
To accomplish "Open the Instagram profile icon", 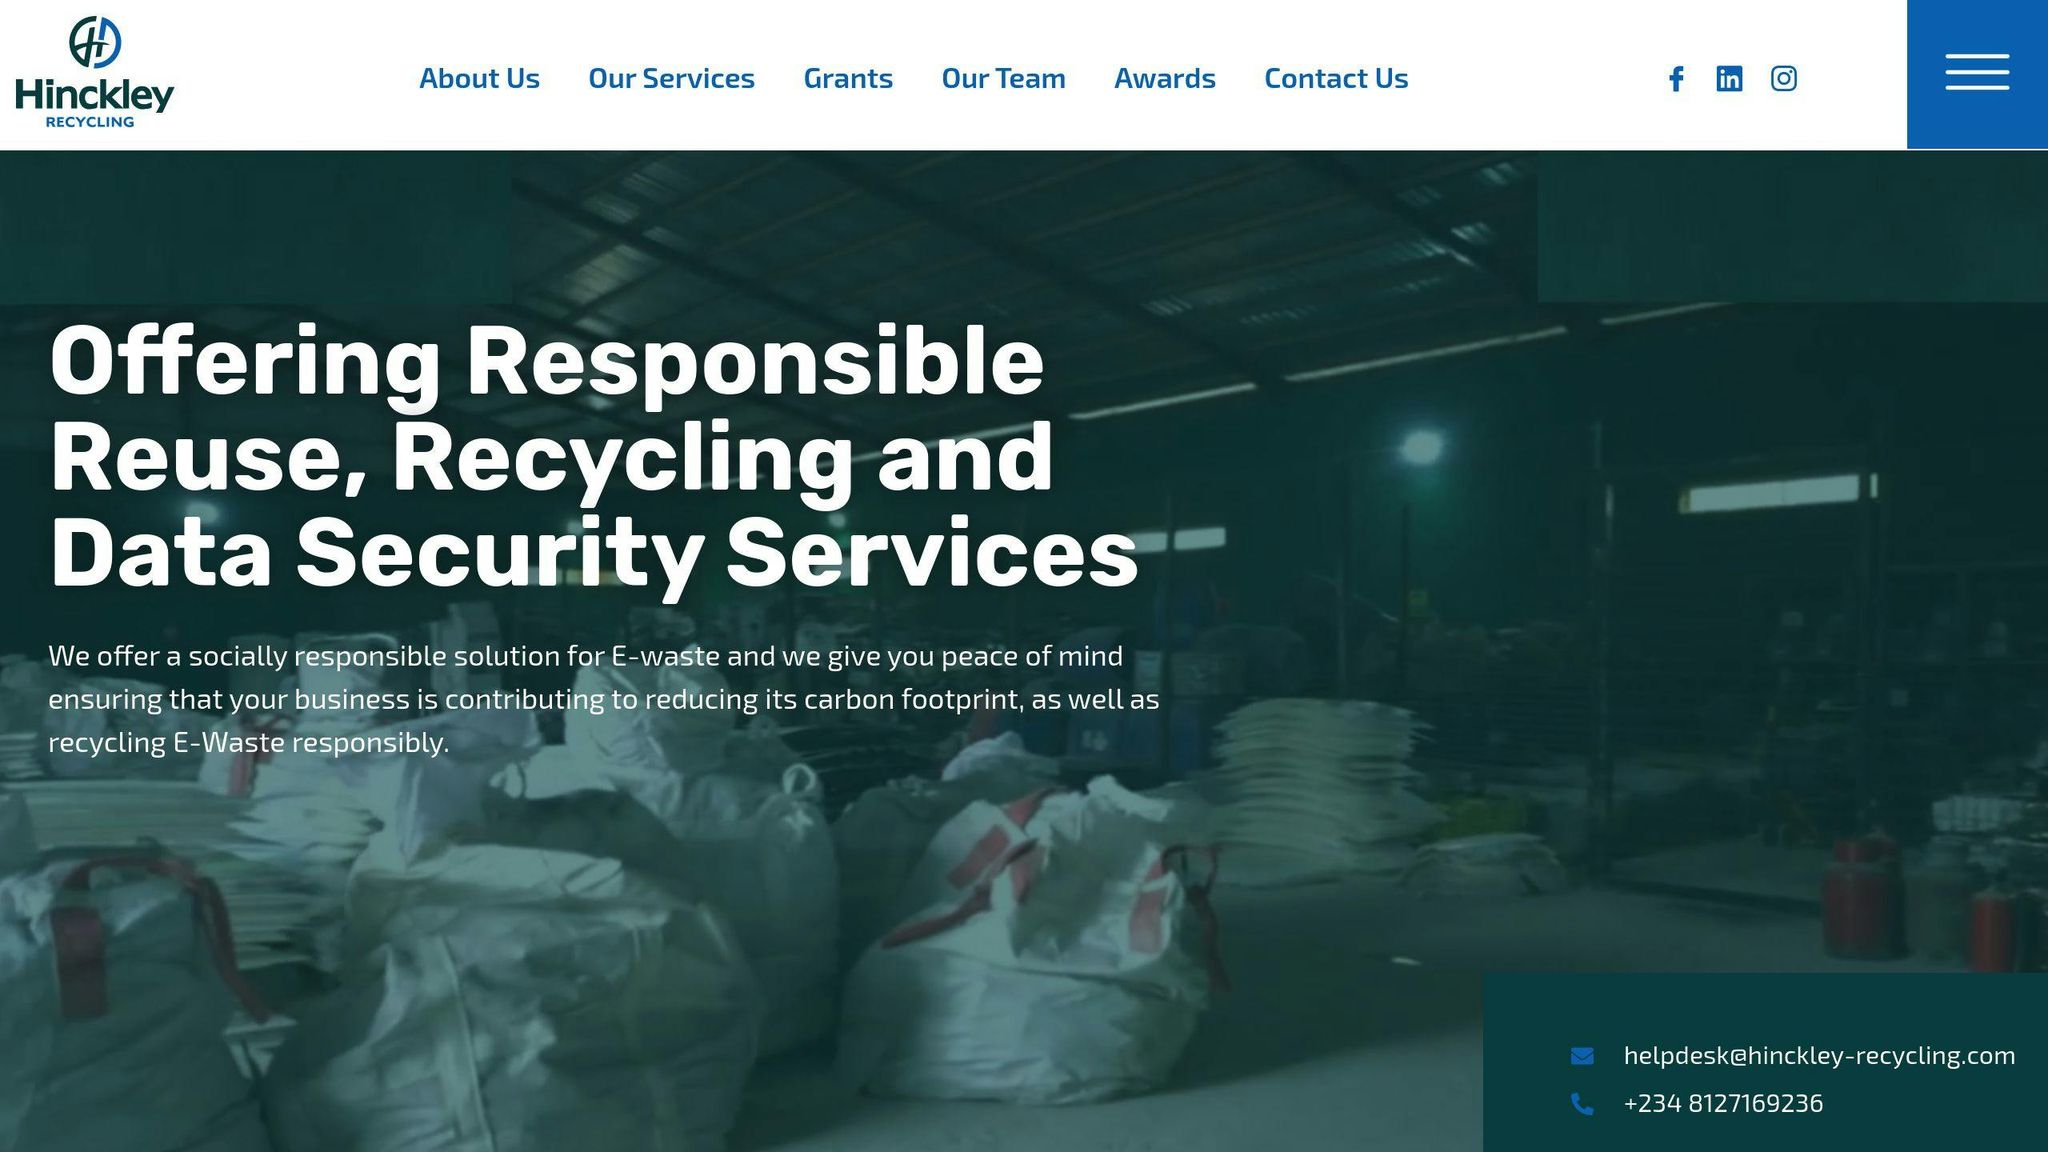I will pyautogui.click(x=1784, y=78).
